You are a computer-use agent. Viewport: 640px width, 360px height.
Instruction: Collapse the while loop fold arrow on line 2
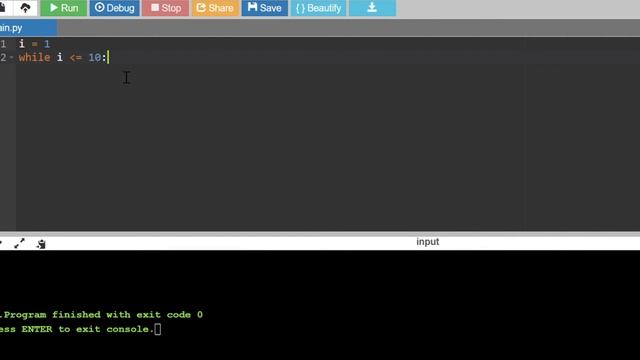(11, 58)
